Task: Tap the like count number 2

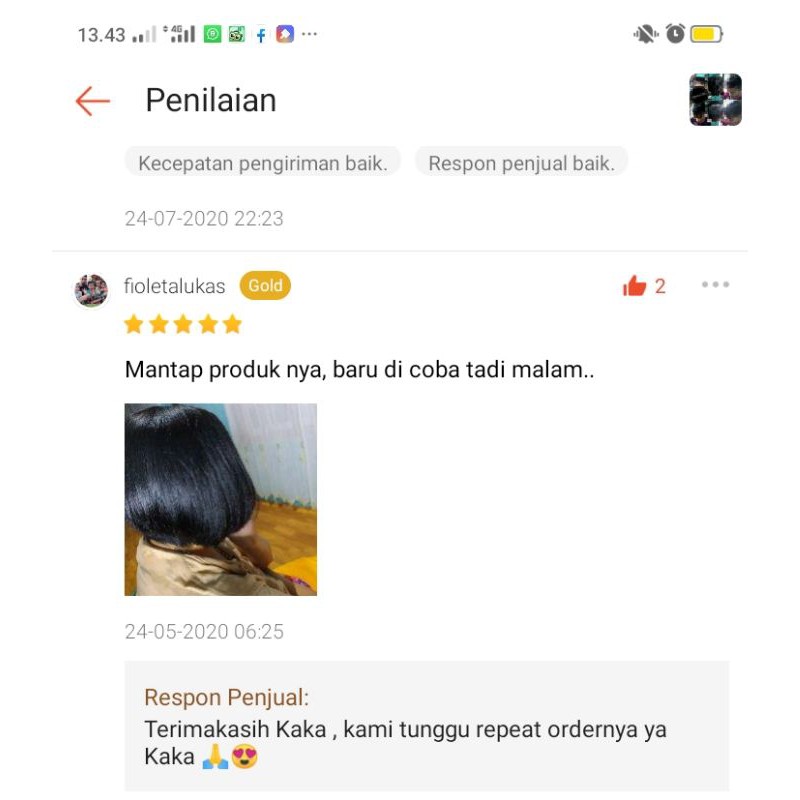Action: [x=660, y=286]
